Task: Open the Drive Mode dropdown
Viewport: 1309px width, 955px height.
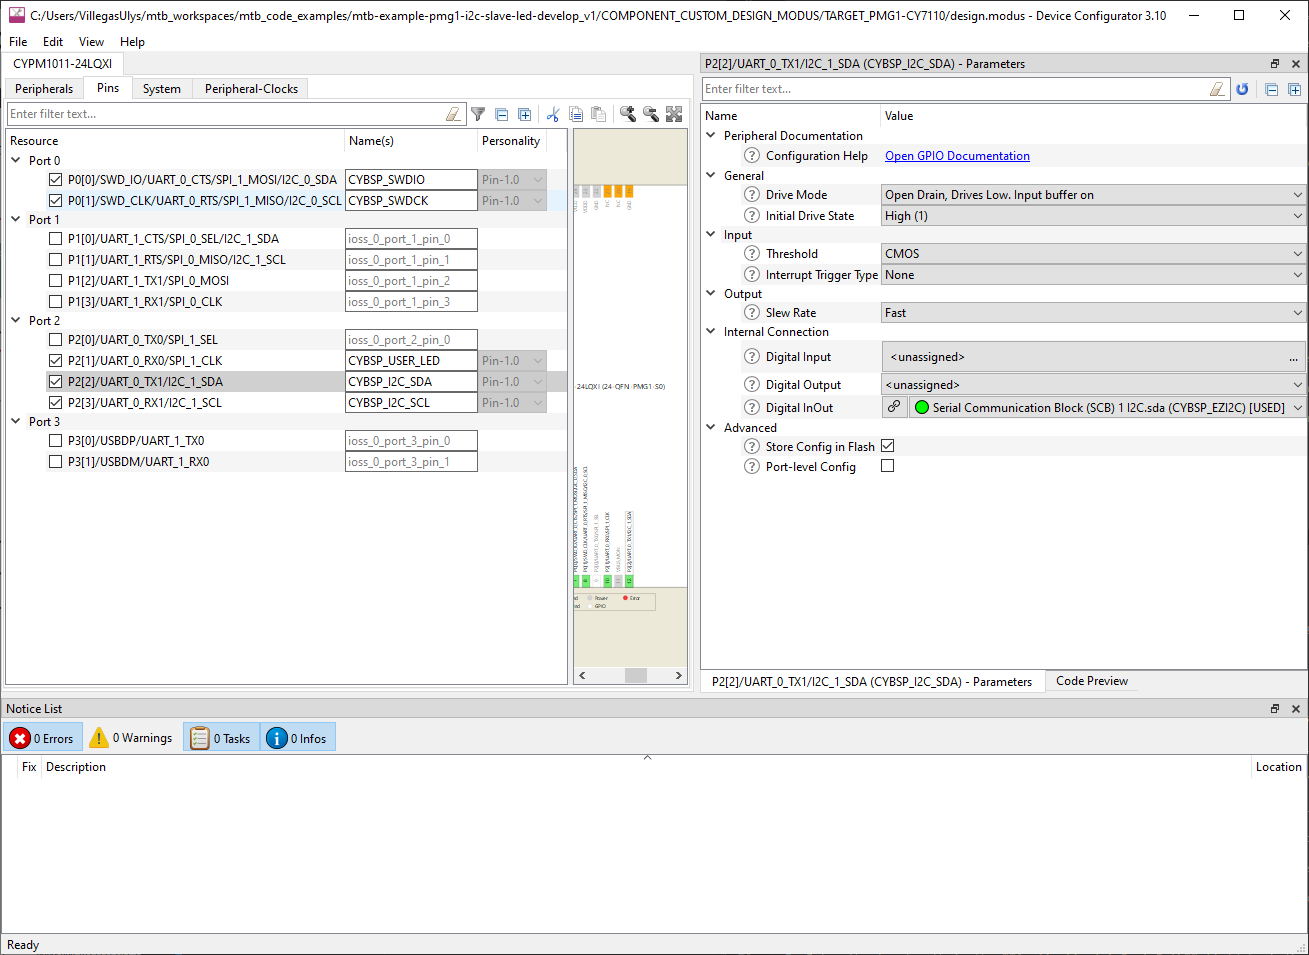Action: pos(1094,195)
